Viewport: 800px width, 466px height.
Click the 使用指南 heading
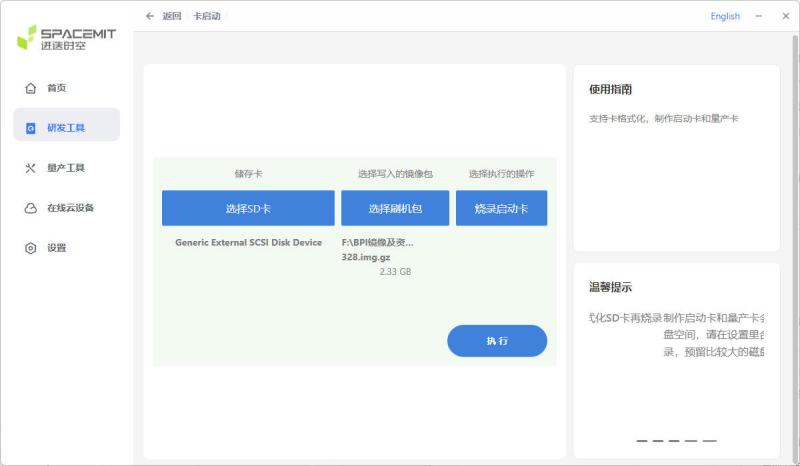[x=610, y=90]
